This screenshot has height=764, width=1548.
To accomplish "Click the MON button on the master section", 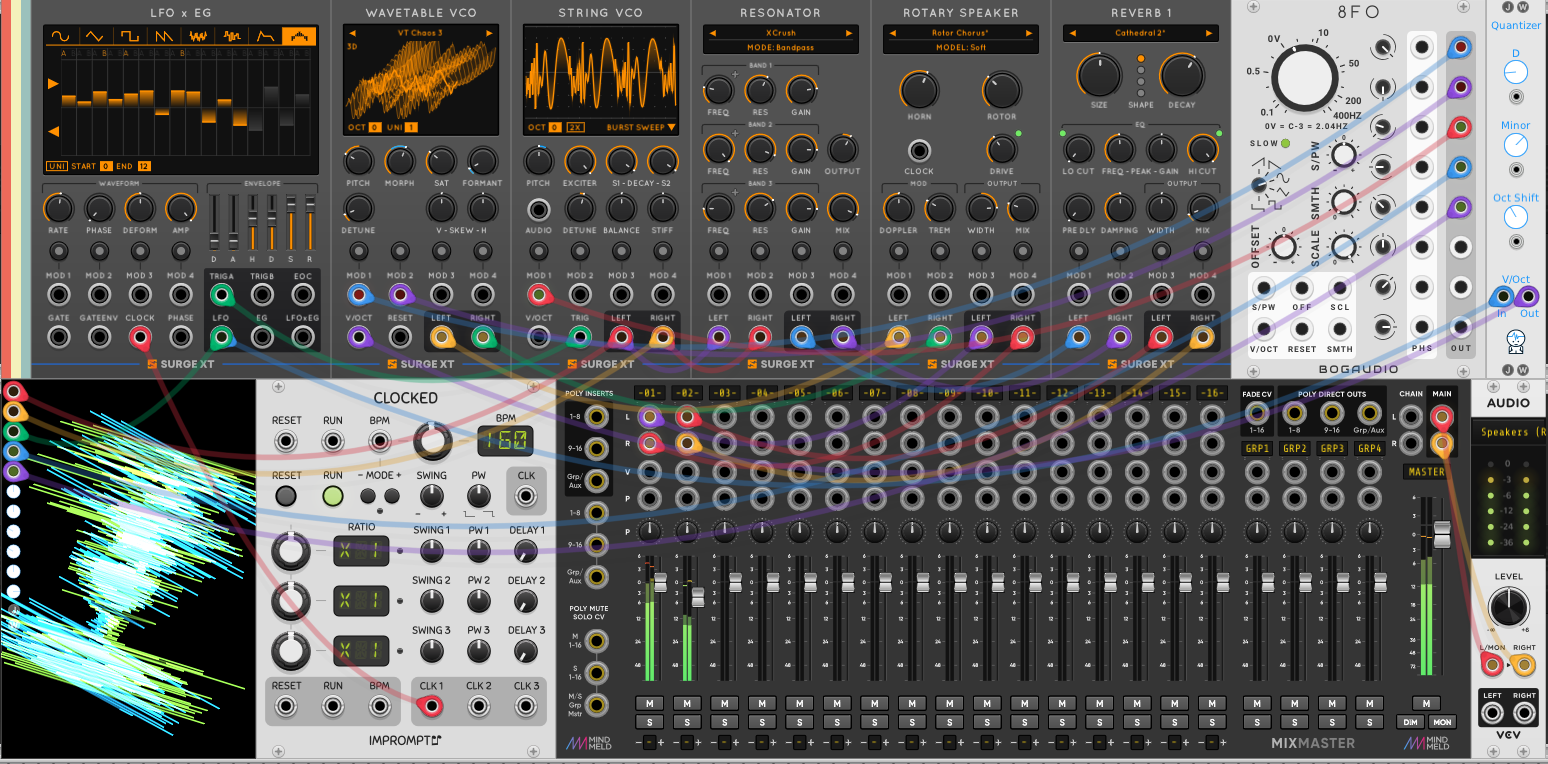I will pos(1441,721).
